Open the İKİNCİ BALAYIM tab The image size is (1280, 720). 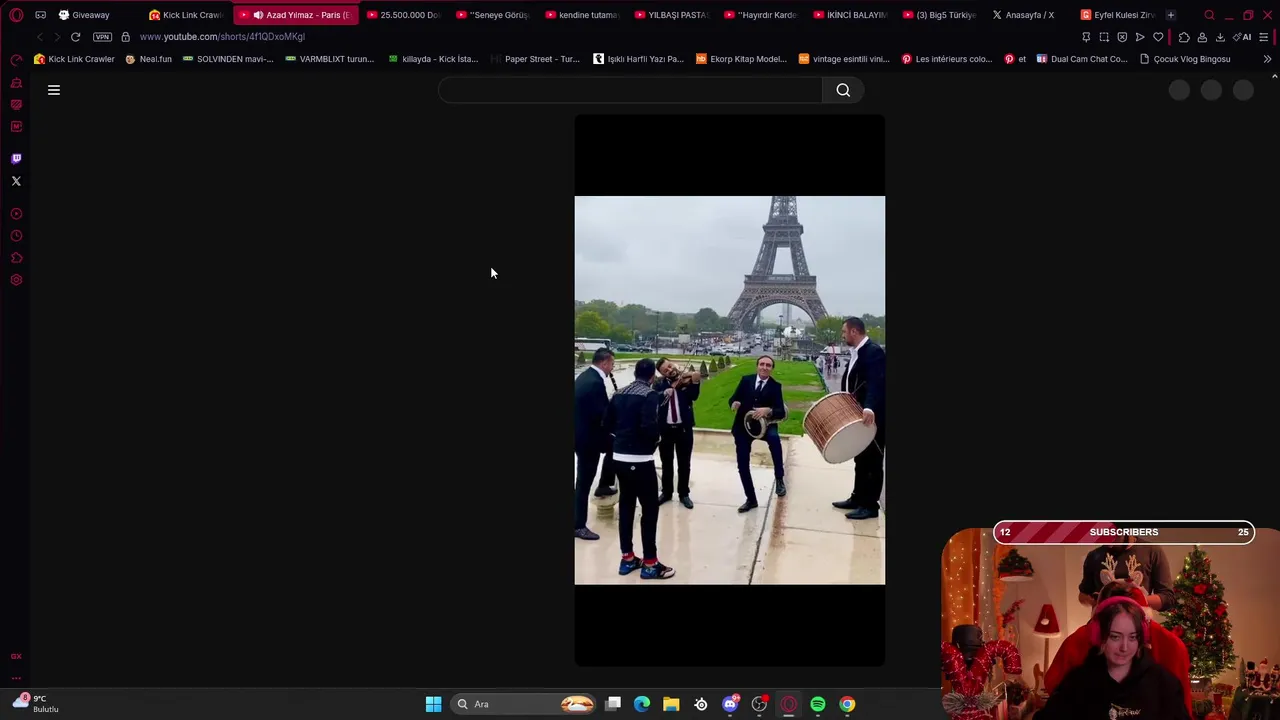click(850, 15)
